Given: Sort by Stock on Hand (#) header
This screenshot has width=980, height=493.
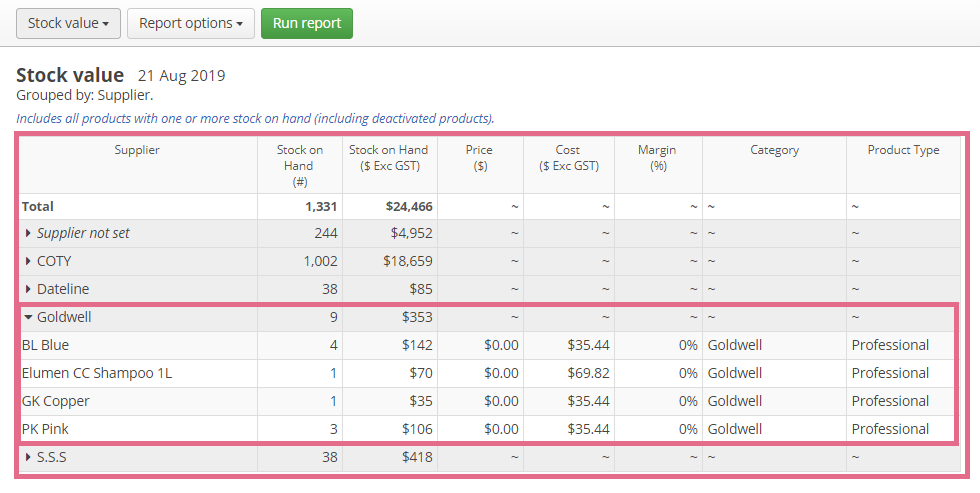Looking at the screenshot, I should [299, 166].
